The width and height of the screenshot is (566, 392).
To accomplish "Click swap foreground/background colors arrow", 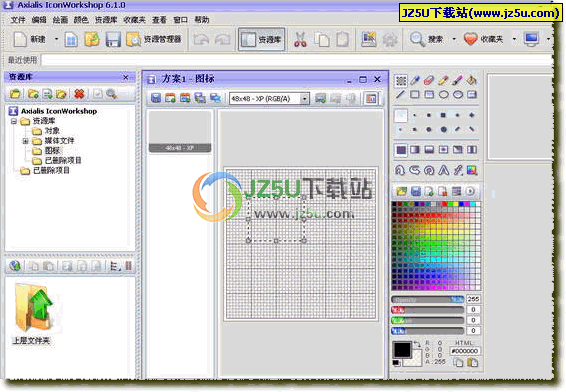I will pyautogui.click(x=417, y=345).
